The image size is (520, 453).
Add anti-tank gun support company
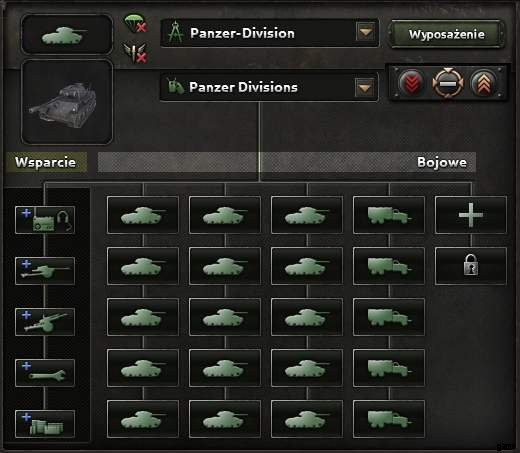coord(45,271)
